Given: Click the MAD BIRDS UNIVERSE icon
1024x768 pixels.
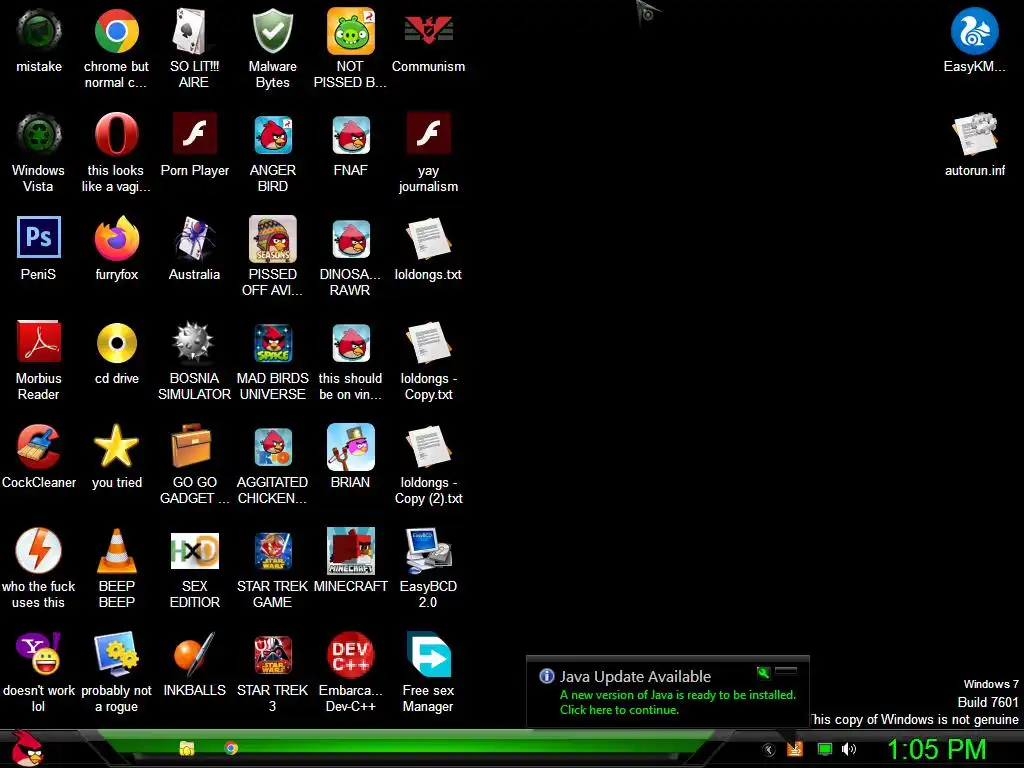Looking at the screenshot, I should (x=272, y=342).
